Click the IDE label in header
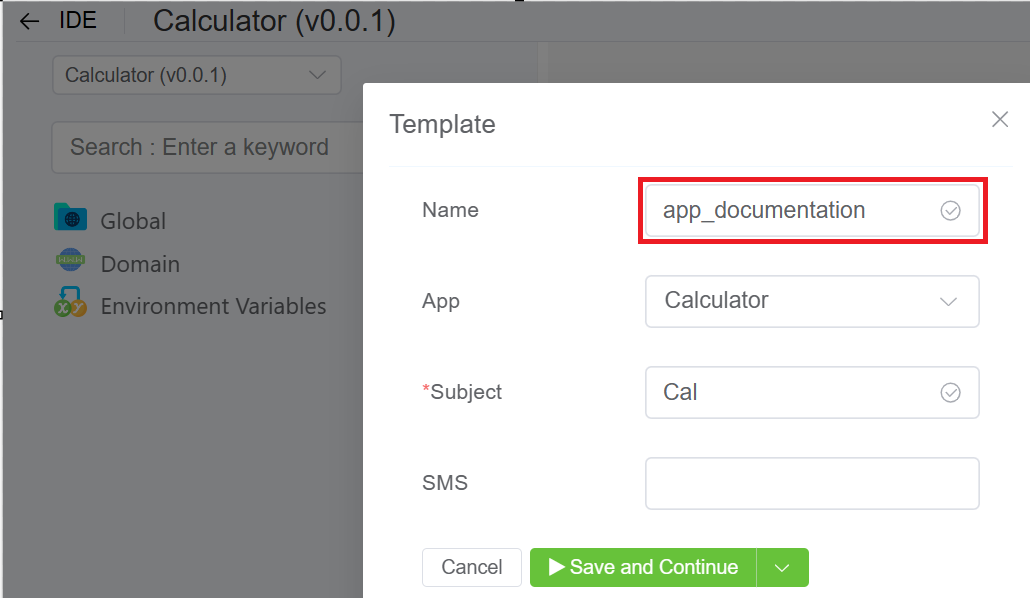 [x=78, y=21]
